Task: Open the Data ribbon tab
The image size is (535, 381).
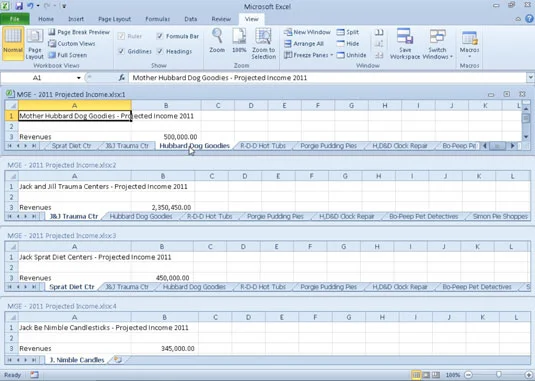Action: pos(191,19)
